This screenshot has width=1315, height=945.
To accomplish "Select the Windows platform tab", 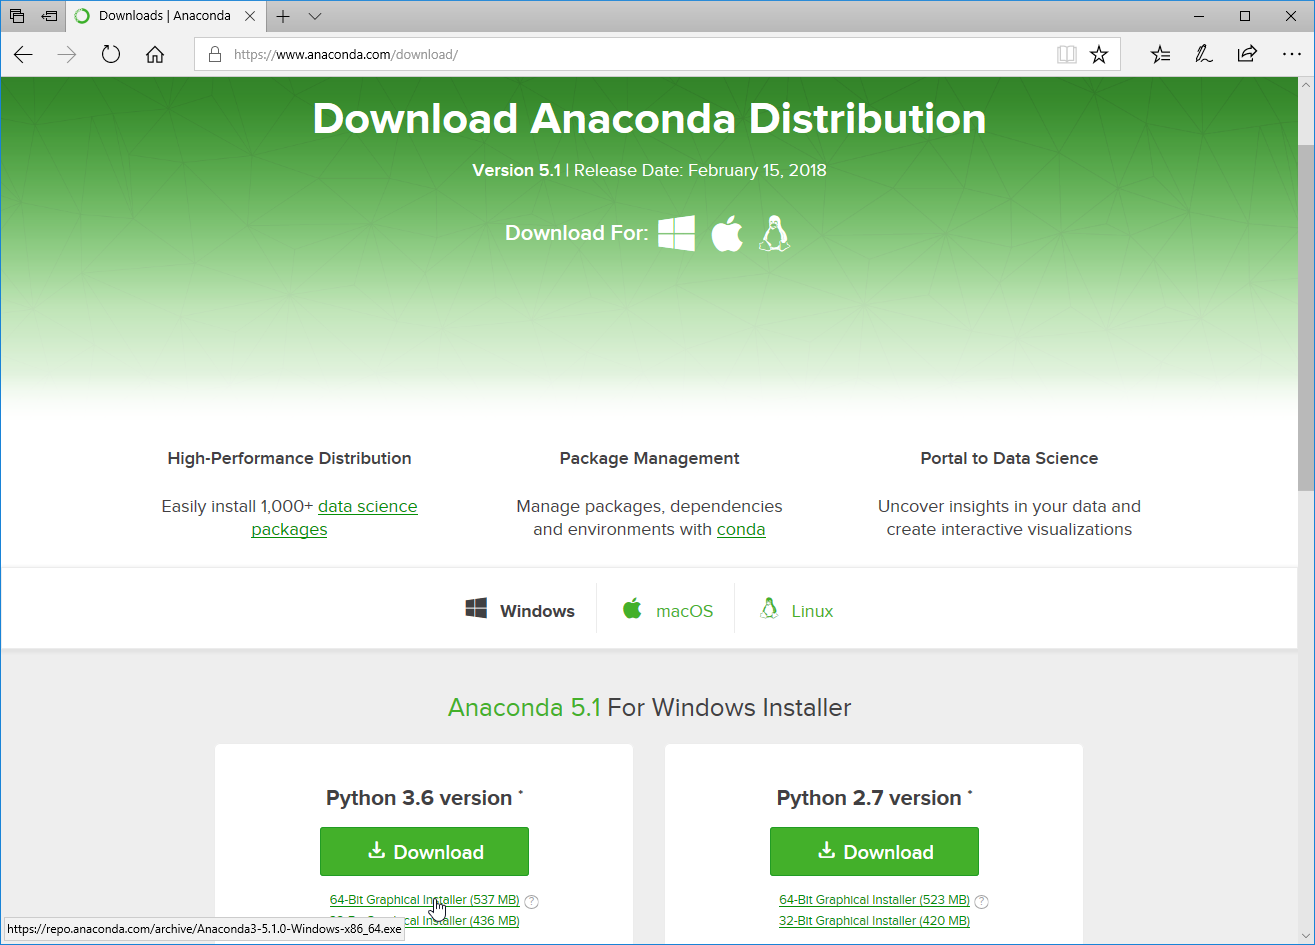I will coord(520,610).
